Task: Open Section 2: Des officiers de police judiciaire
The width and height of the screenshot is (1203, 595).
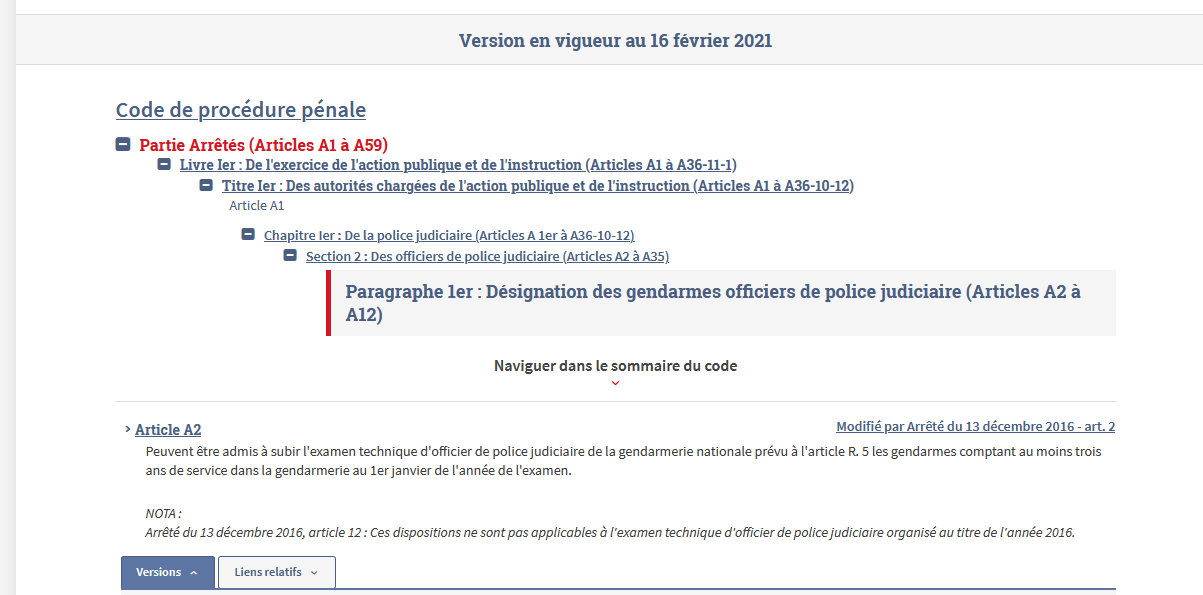Action: pos(487,257)
